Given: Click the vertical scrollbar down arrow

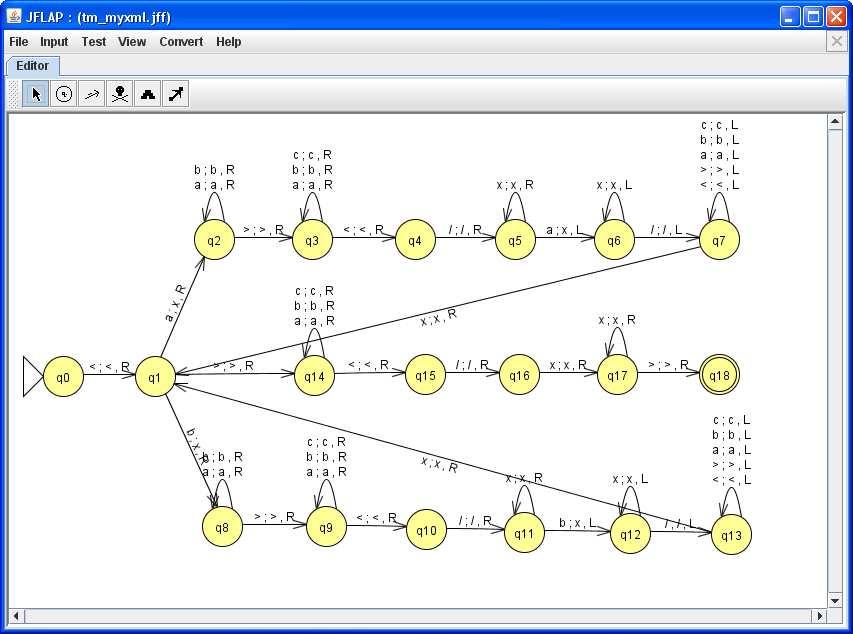Looking at the screenshot, I should coord(835,600).
